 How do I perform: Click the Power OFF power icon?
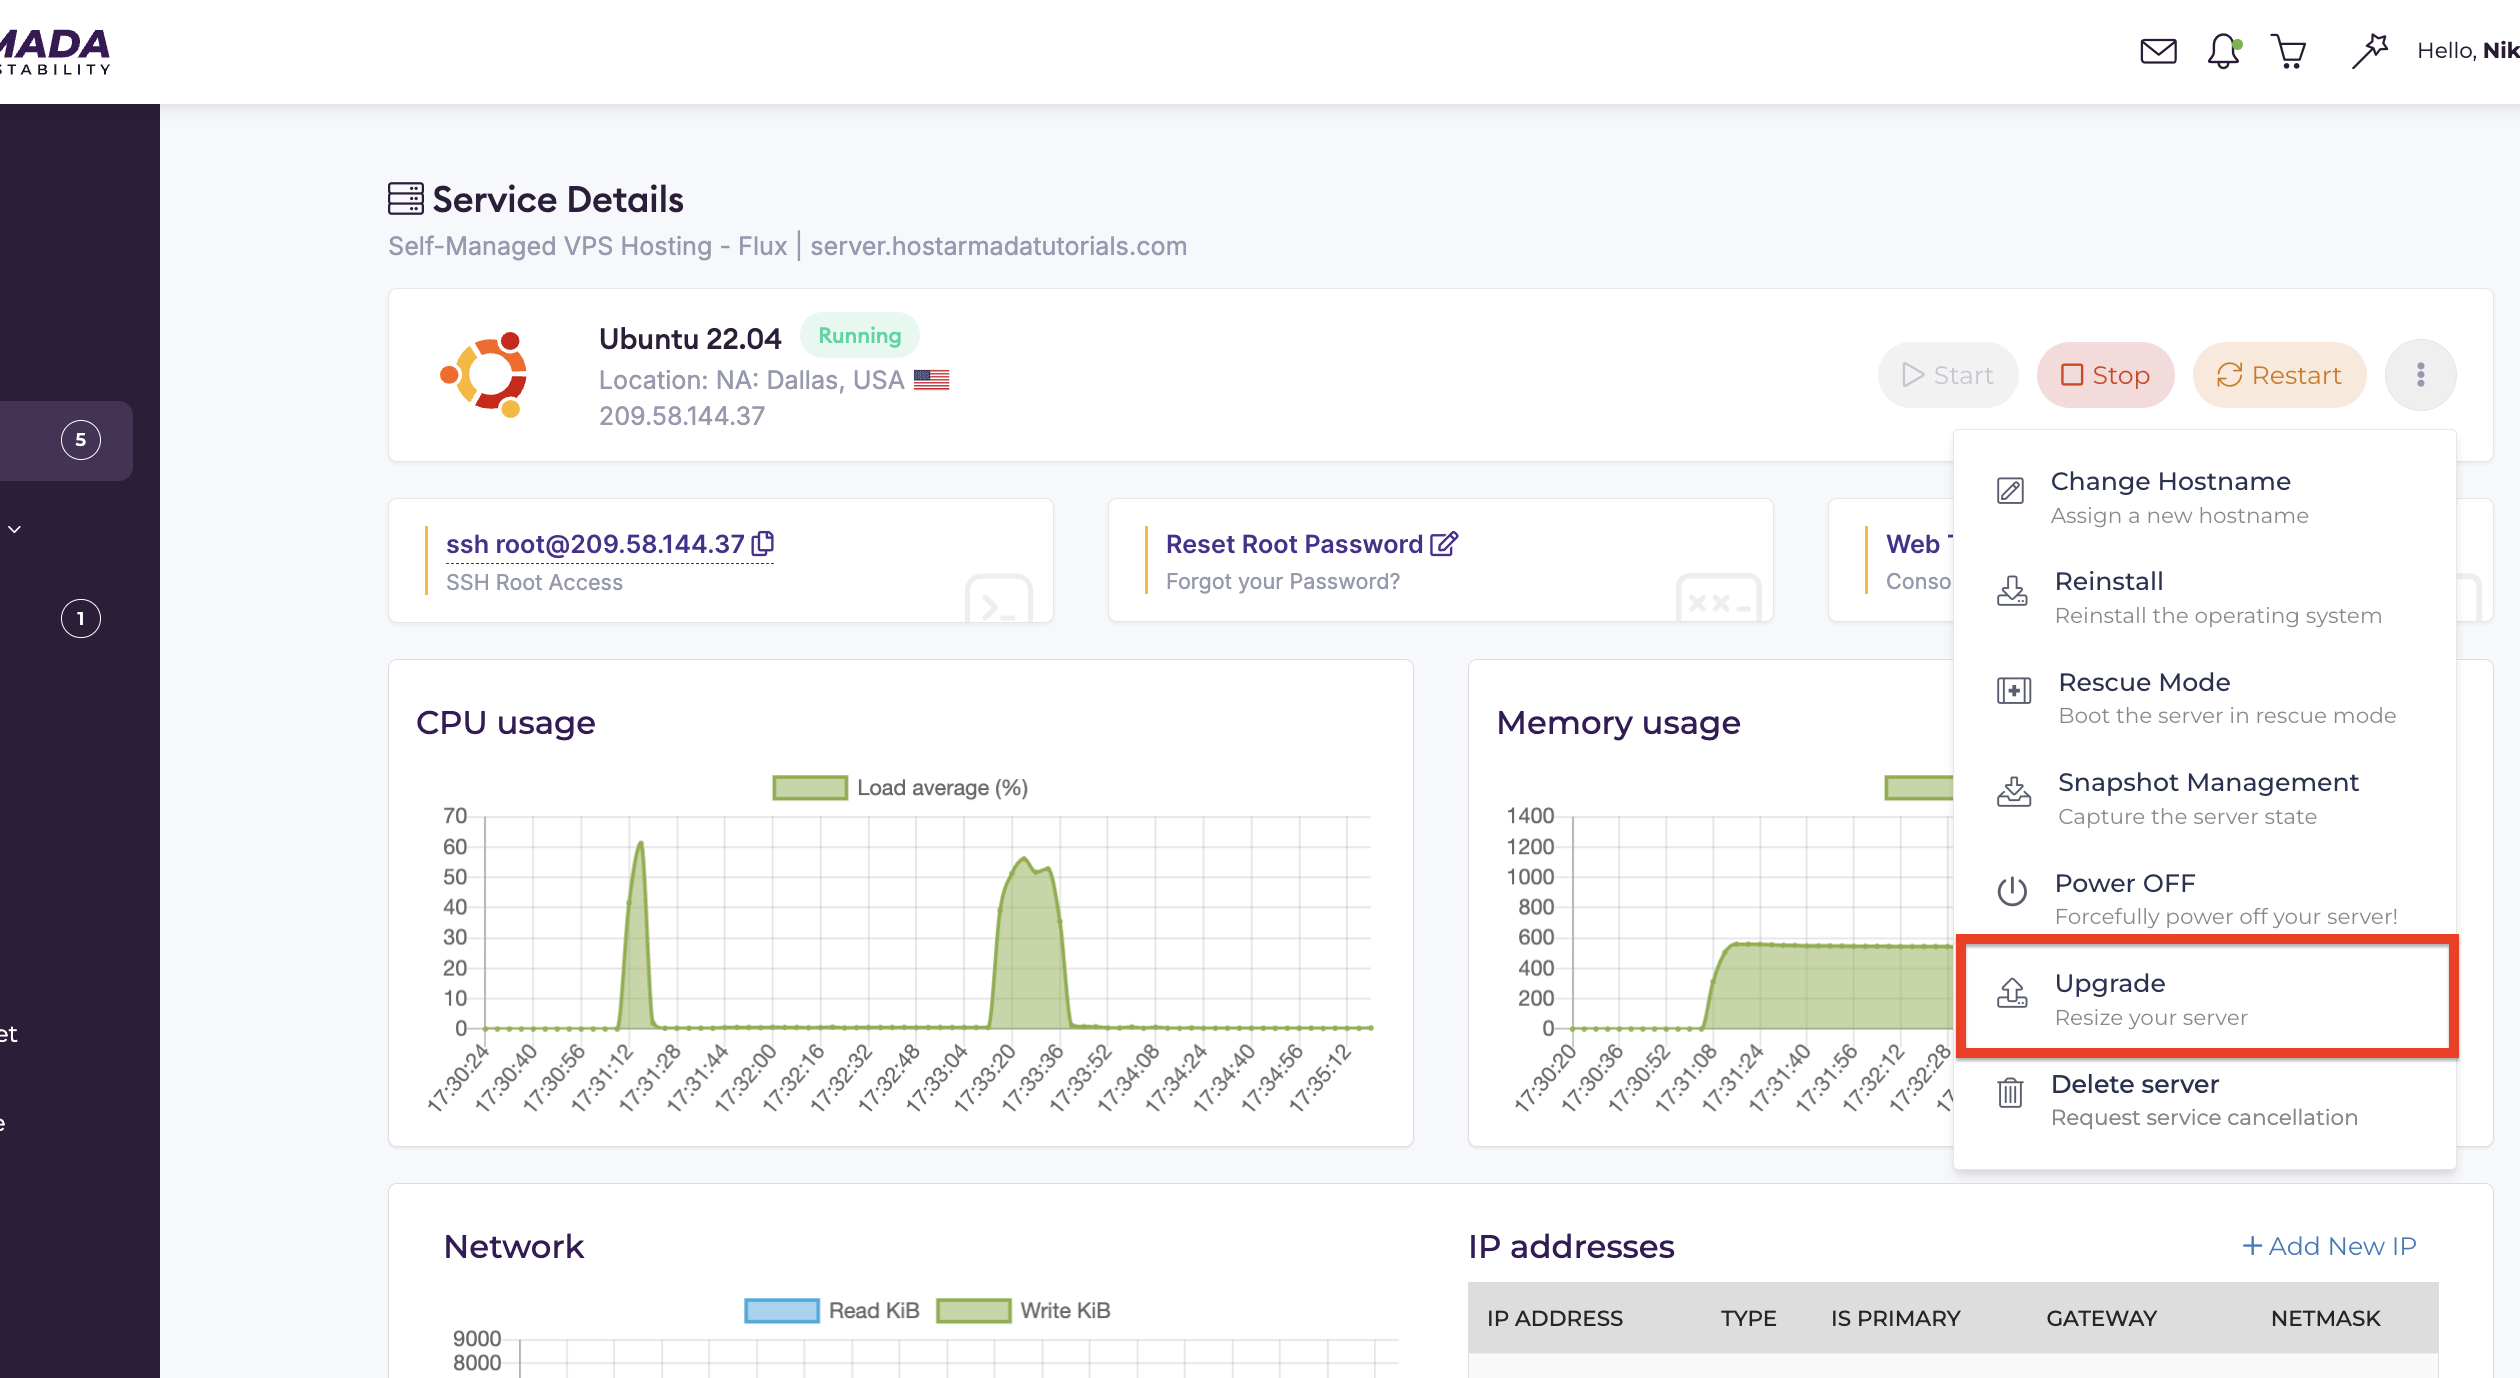click(2012, 890)
